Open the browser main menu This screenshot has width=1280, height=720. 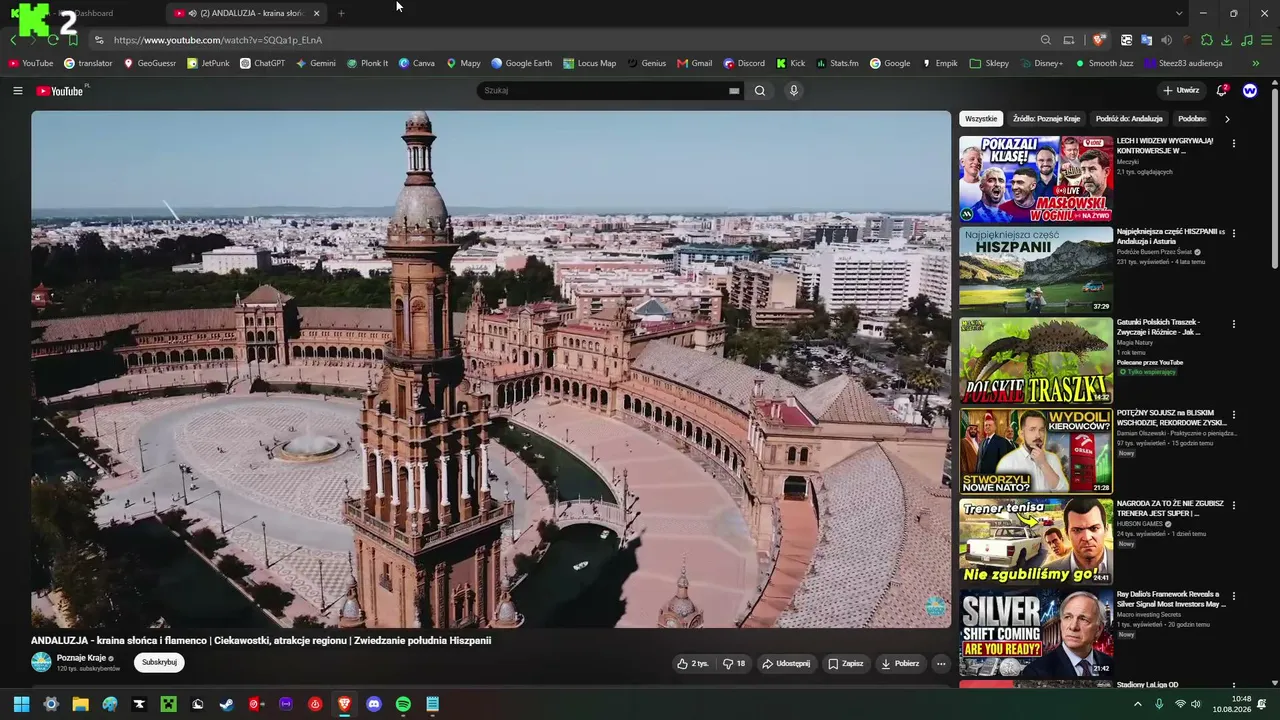coord(1267,40)
